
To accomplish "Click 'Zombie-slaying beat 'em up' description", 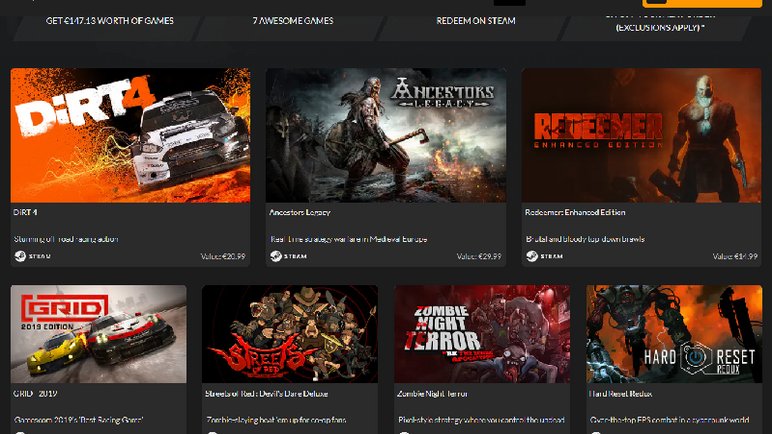I will click(x=276, y=420).
